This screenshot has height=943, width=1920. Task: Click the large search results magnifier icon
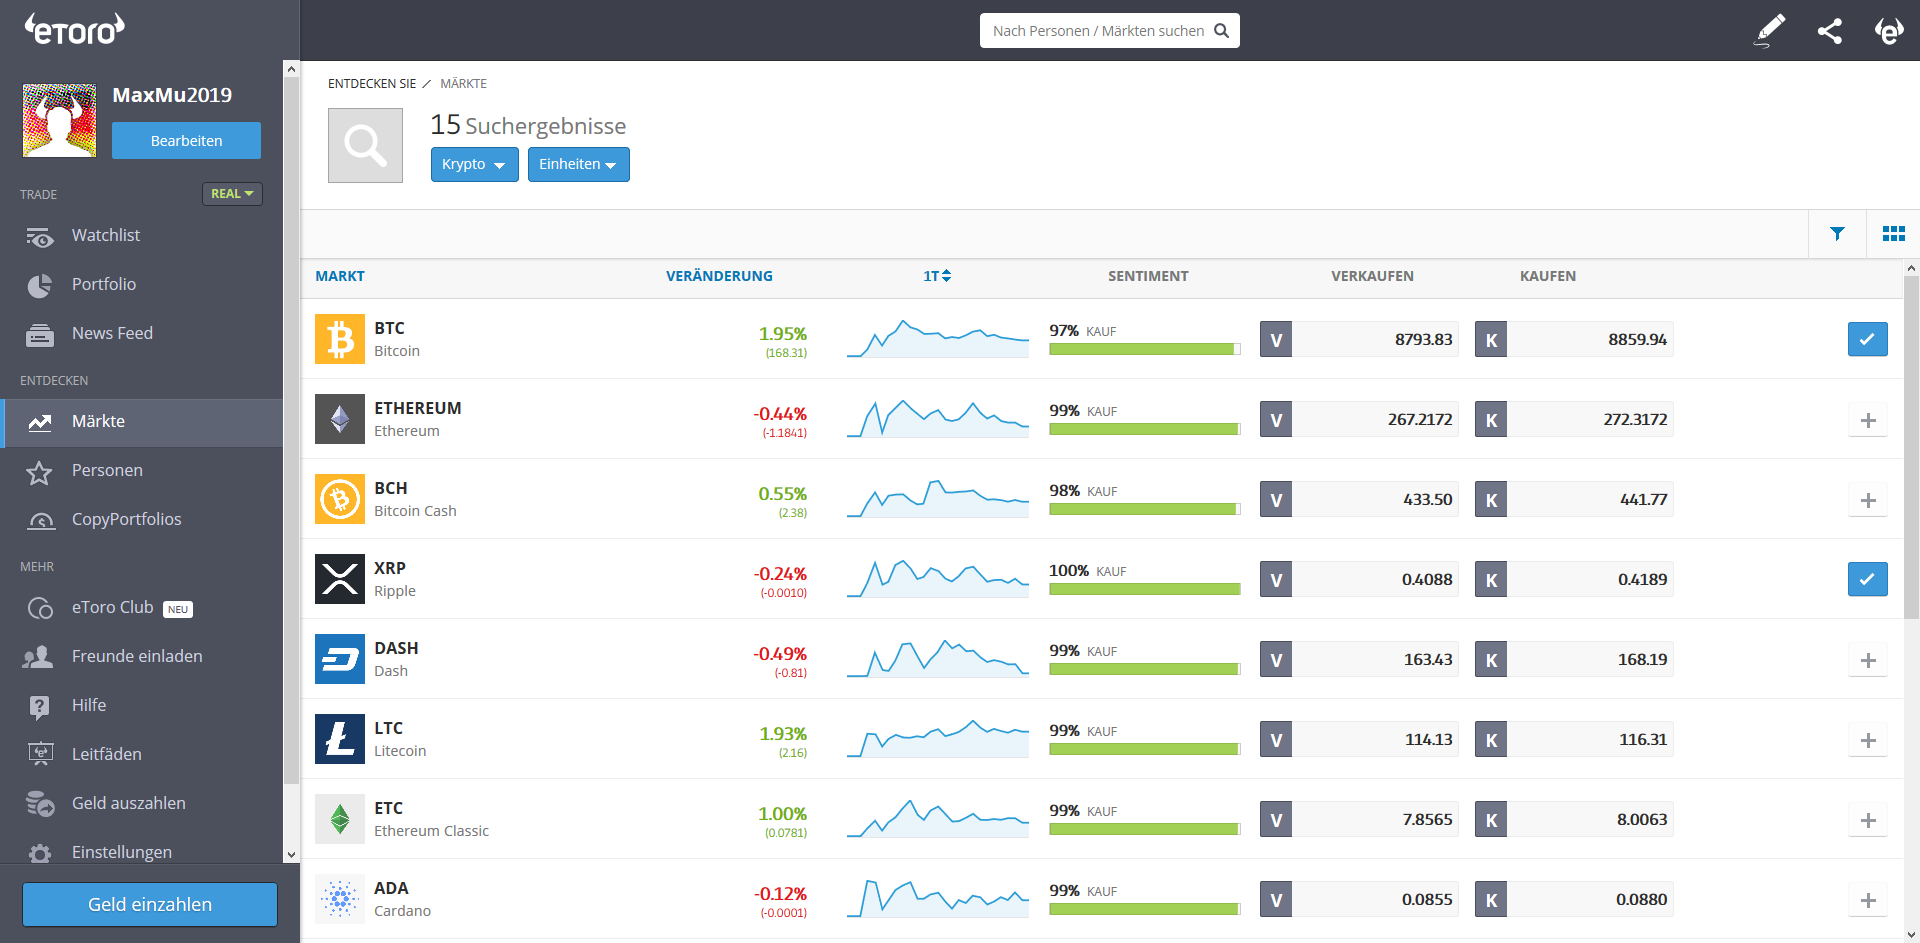pyautogui.click(x=365, y=146)
